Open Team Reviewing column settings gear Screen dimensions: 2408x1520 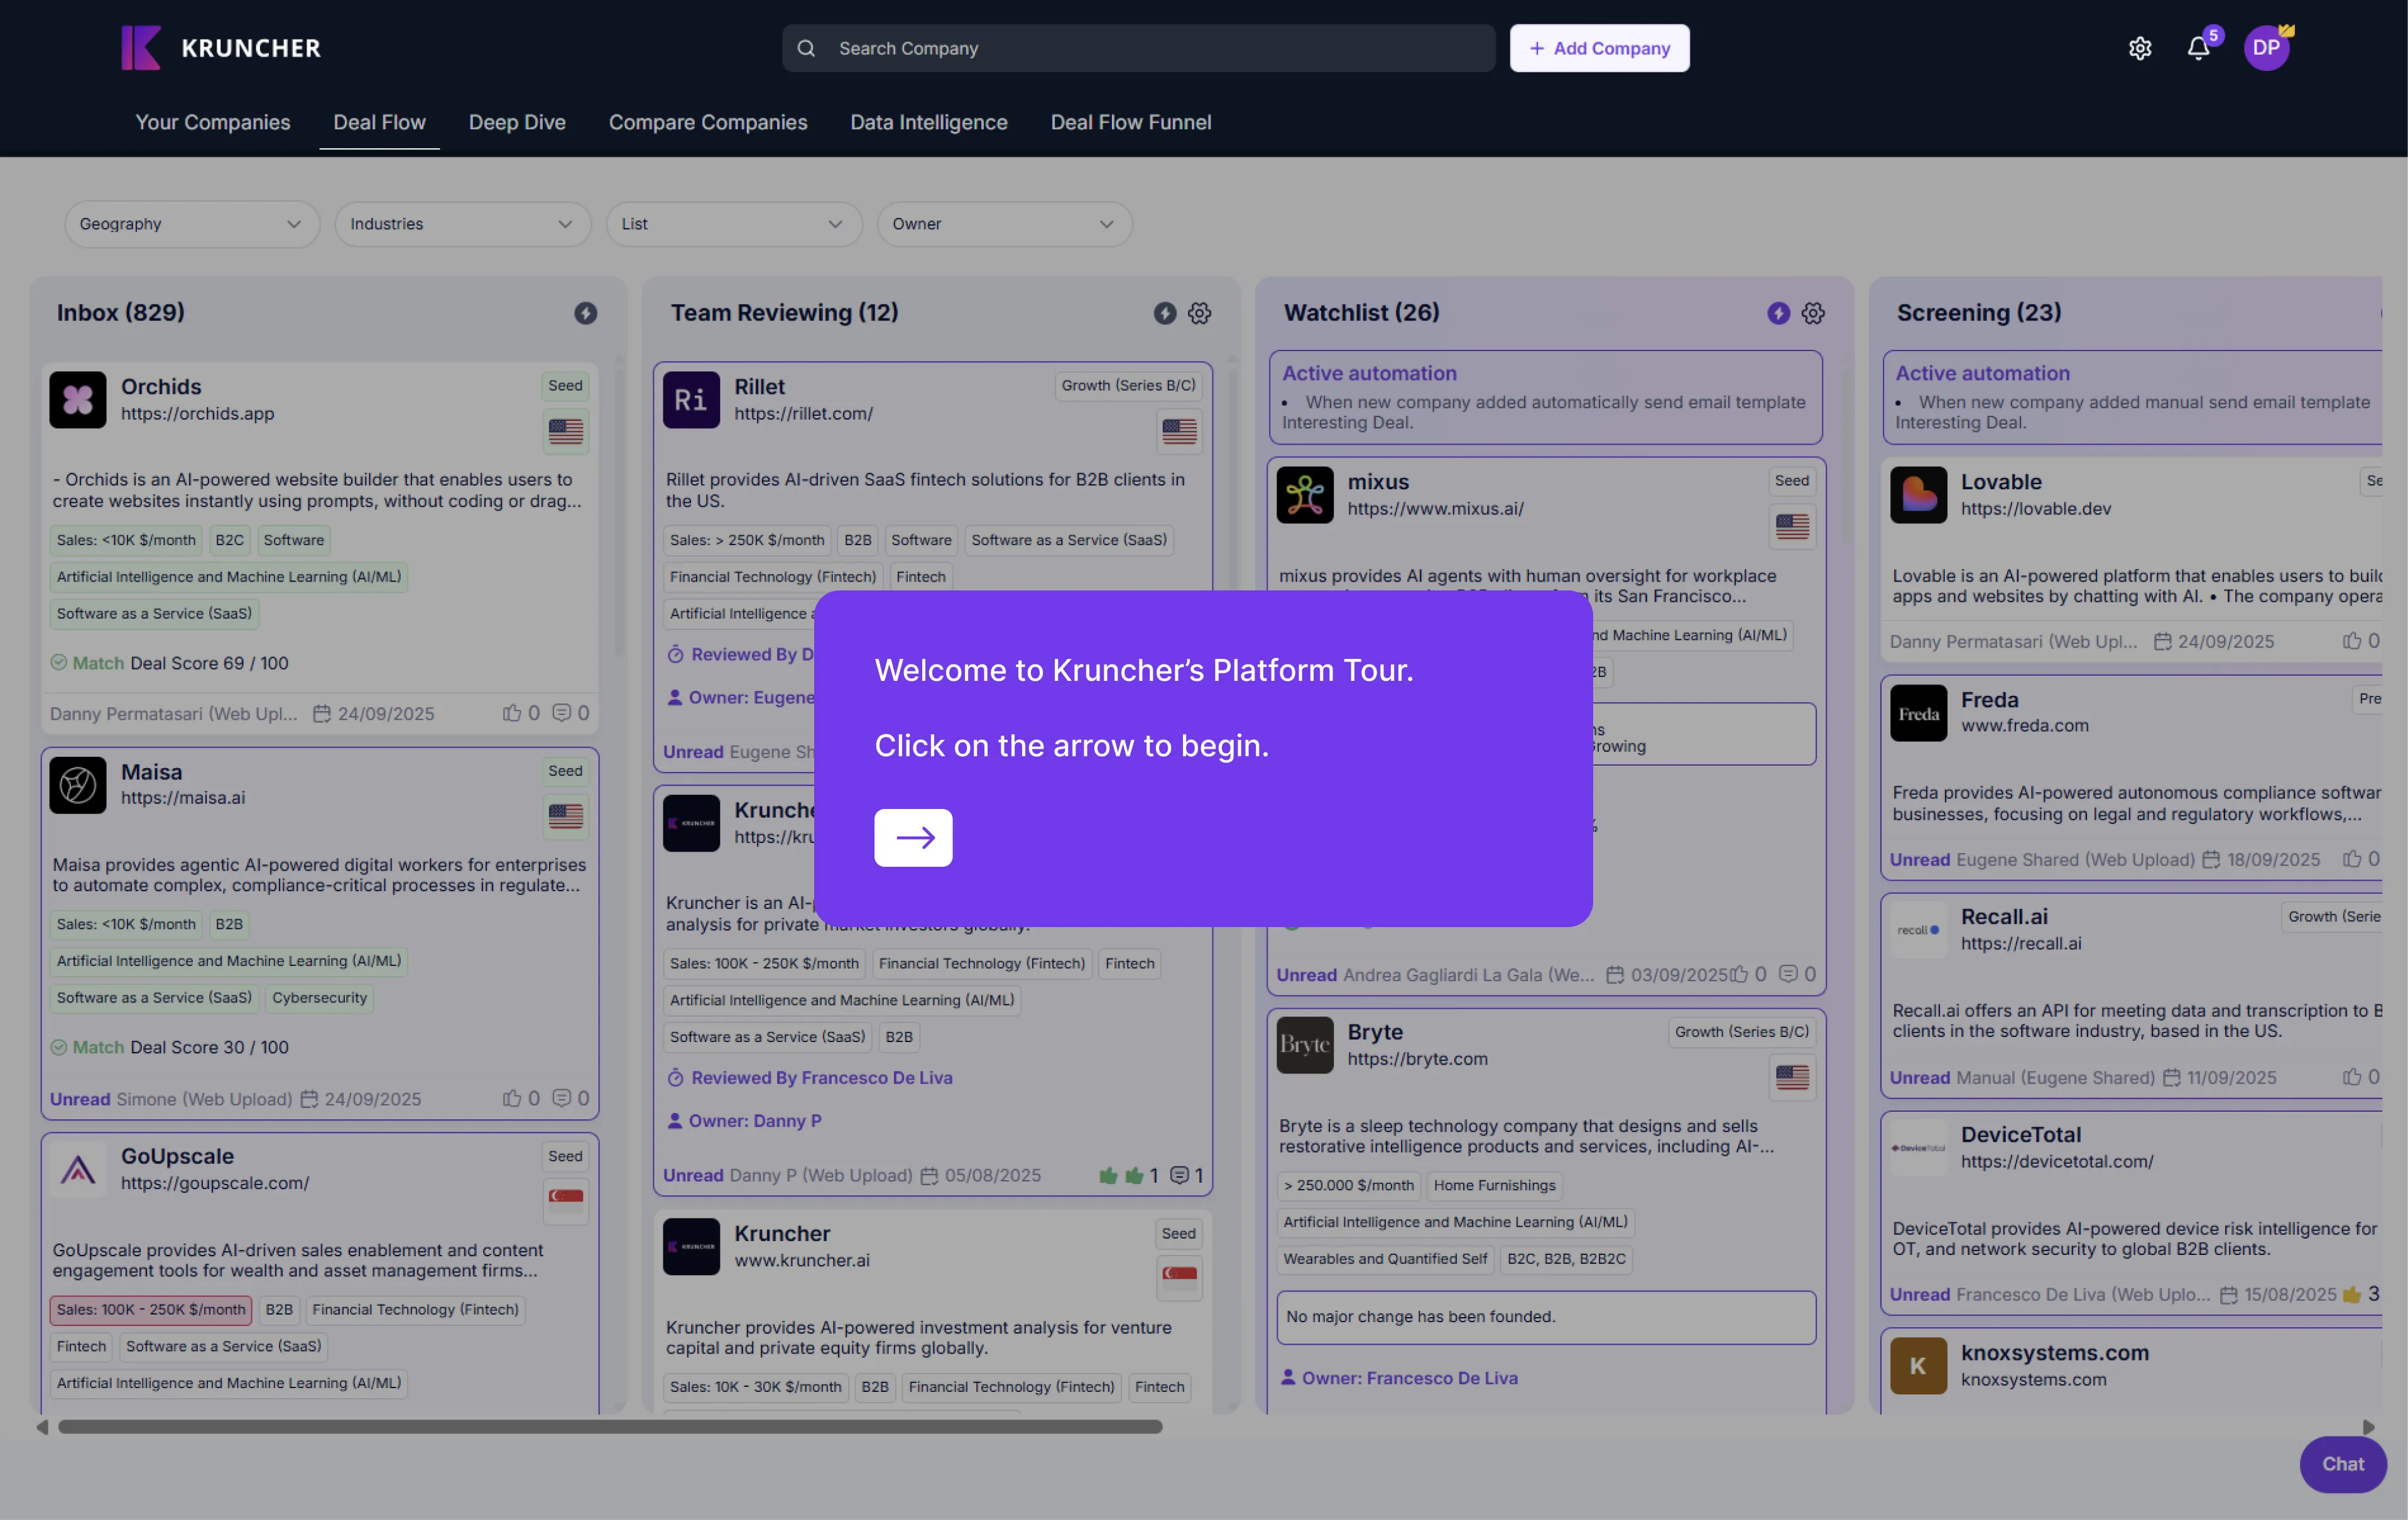tap(1199, 313)
